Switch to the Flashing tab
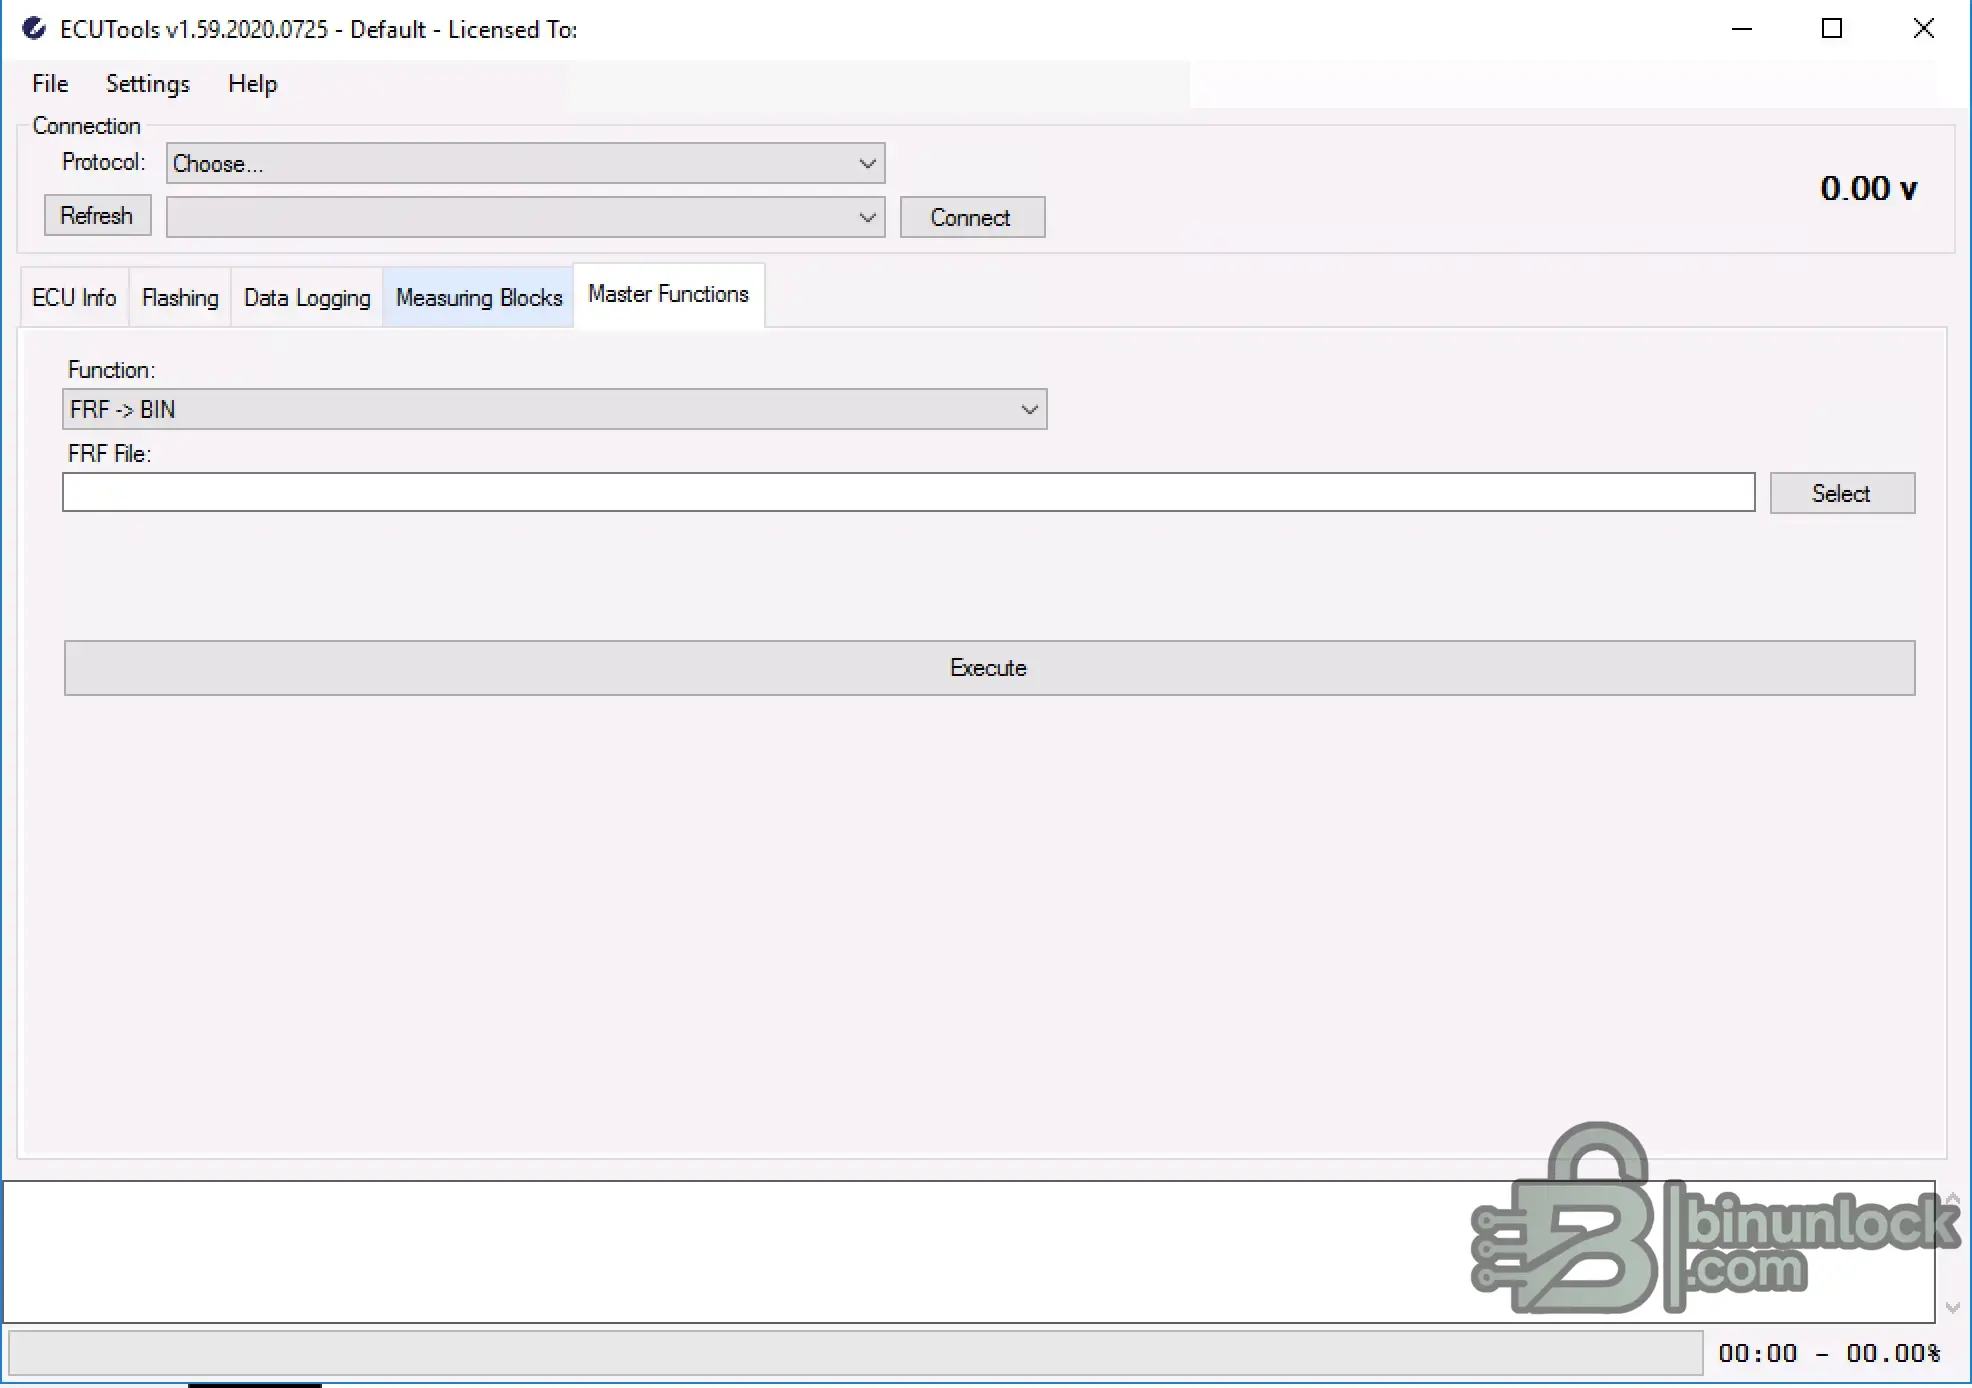 [x=180, y=298]
